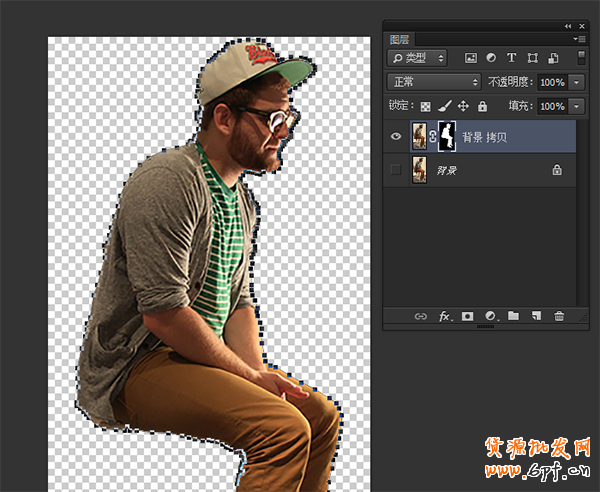The width and height of the screenshot is (600, 492).
Task: Filter layers by text (T) type
Action: [x=511, y=58]
